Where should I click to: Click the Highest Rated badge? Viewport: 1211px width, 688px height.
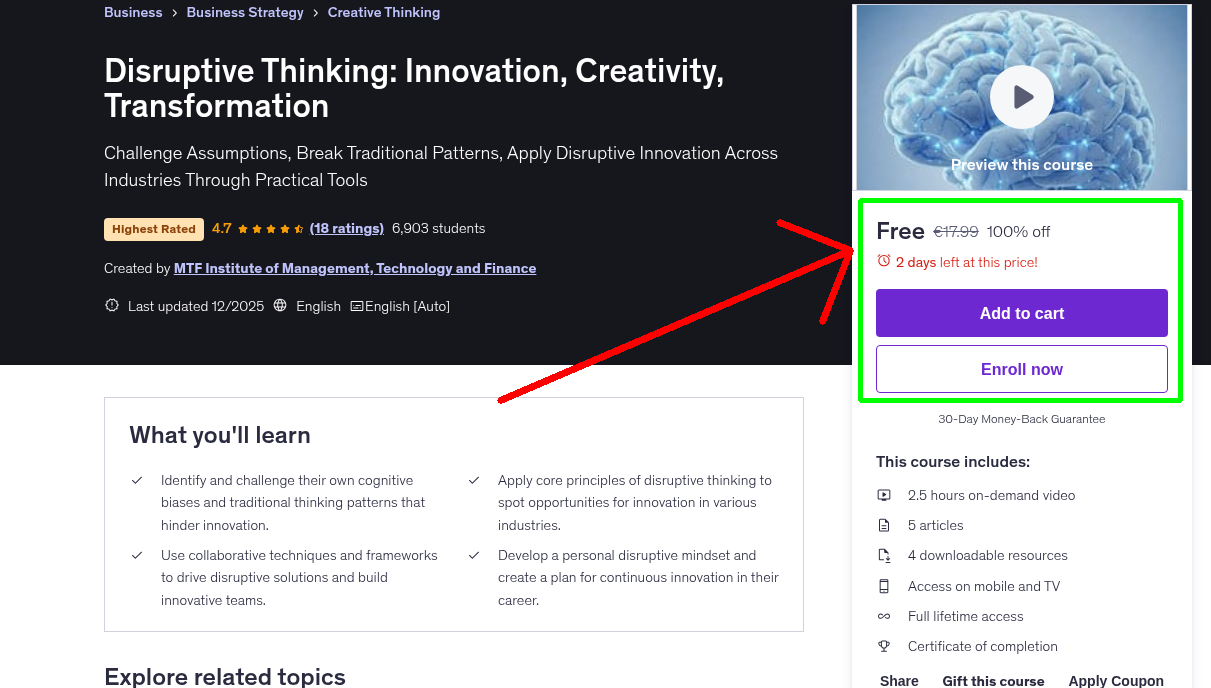(x=153, y=229)
